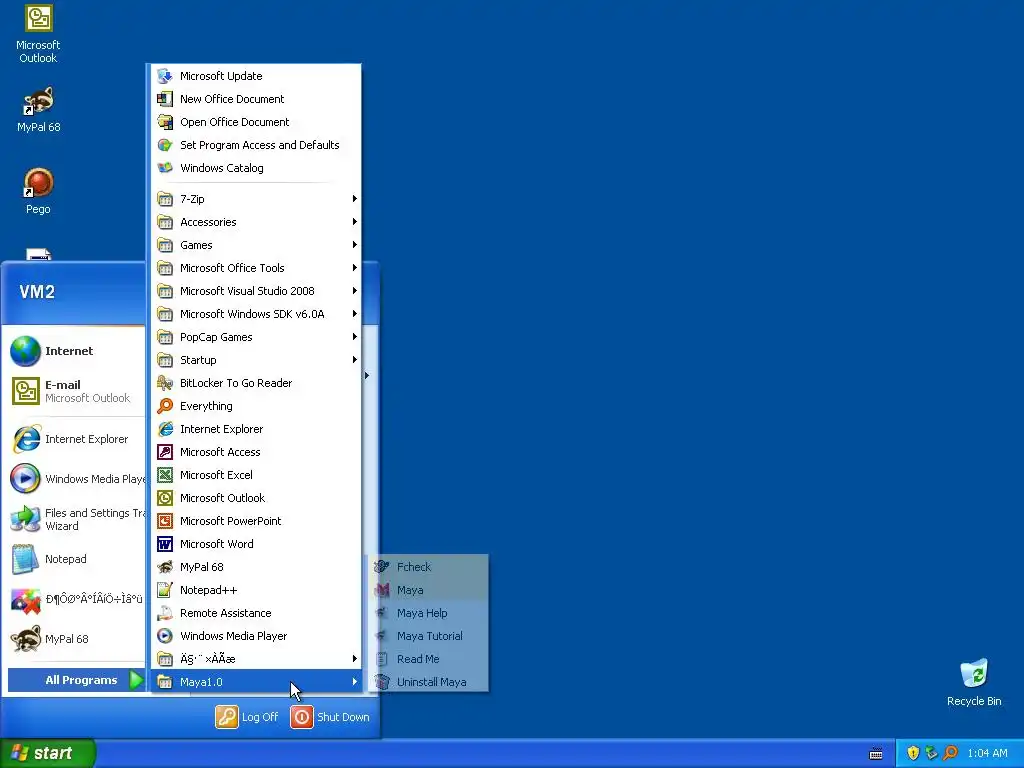Screen dimensions: 1024x768
Task: Expand the Games folder
Action: pyautogui.click(x=256, y=245)
